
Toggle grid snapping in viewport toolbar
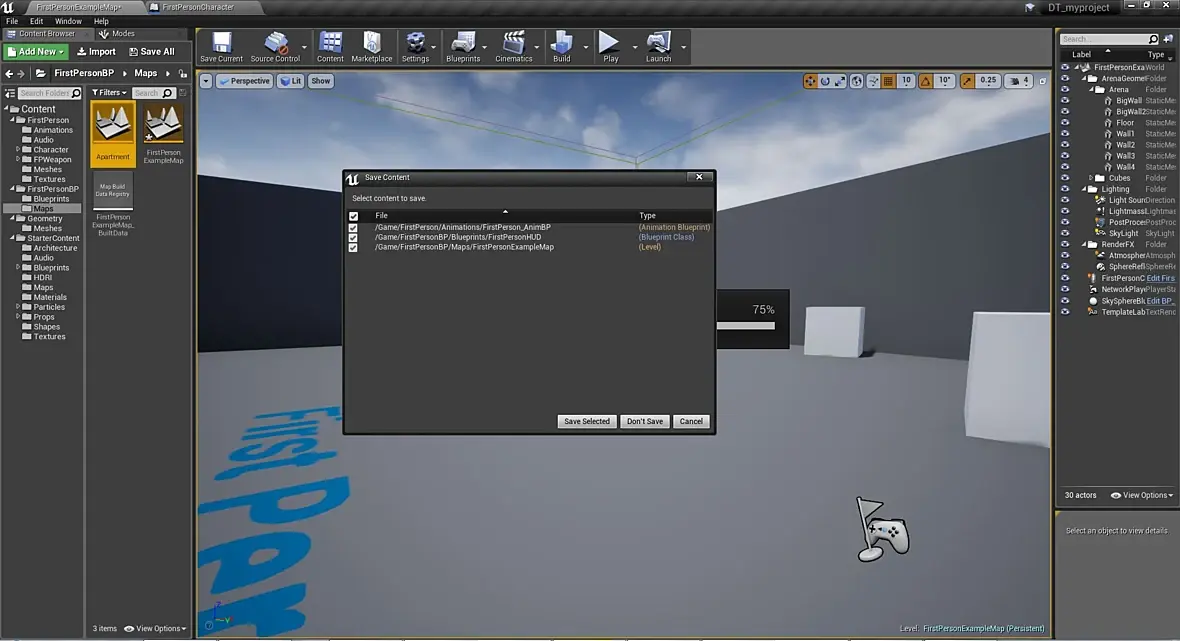click(889, 81)
